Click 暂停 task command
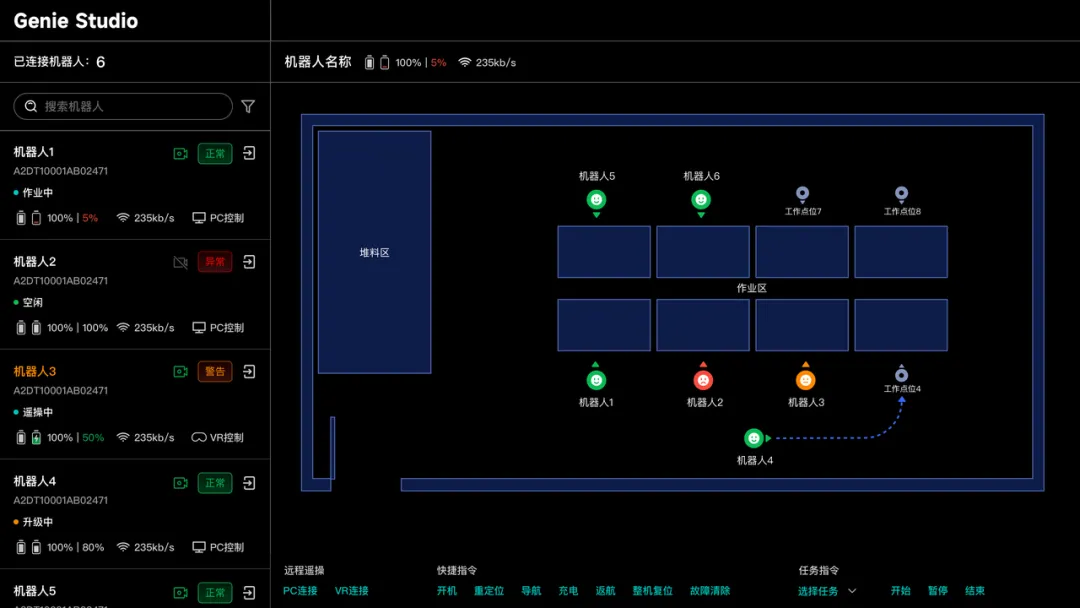The width and height of the screenshot is (1080, 608). 937,591
